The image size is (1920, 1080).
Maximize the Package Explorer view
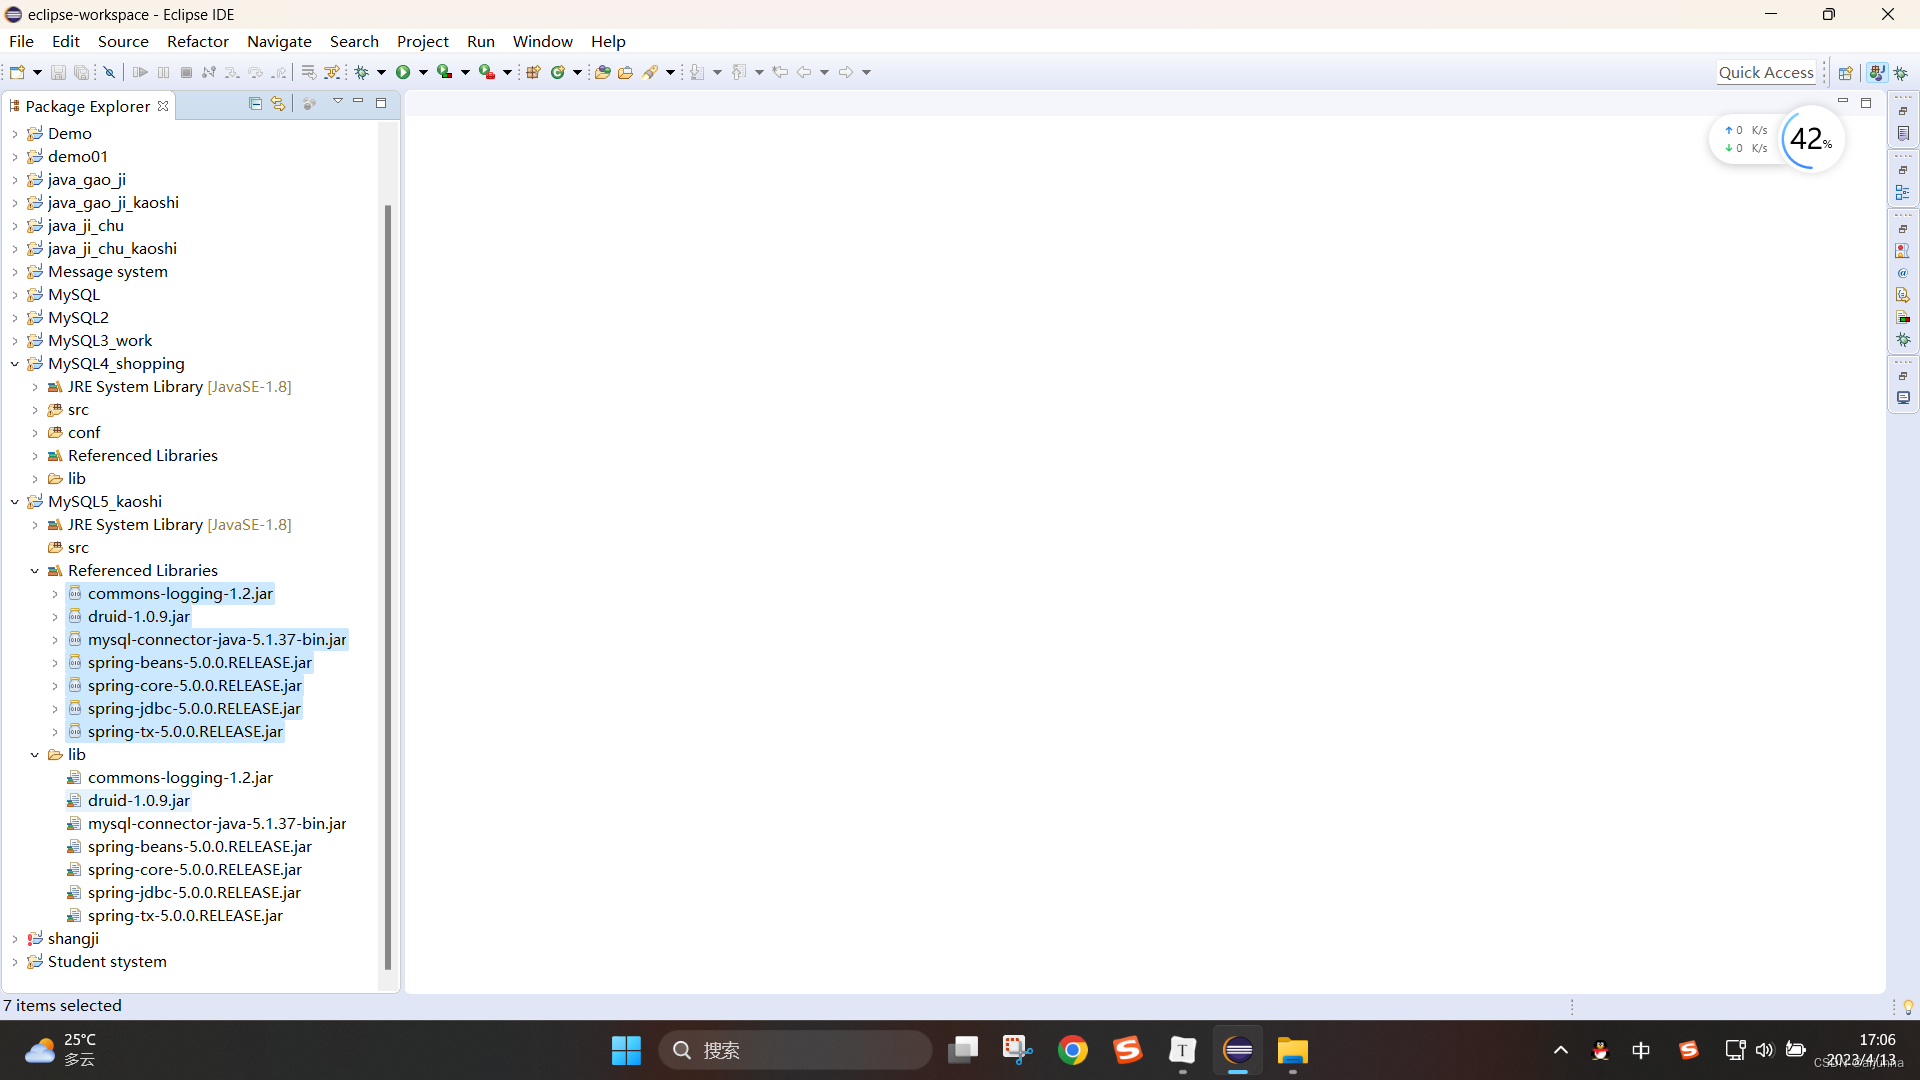click(381, 103)
